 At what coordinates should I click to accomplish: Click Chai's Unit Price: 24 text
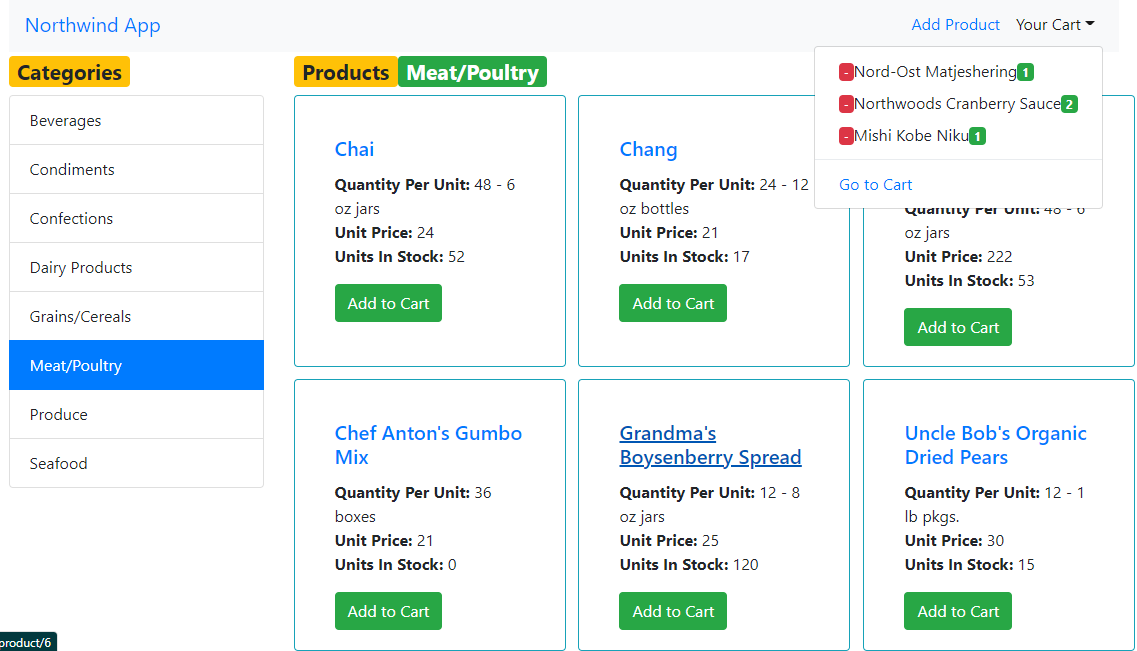point(384,233)
